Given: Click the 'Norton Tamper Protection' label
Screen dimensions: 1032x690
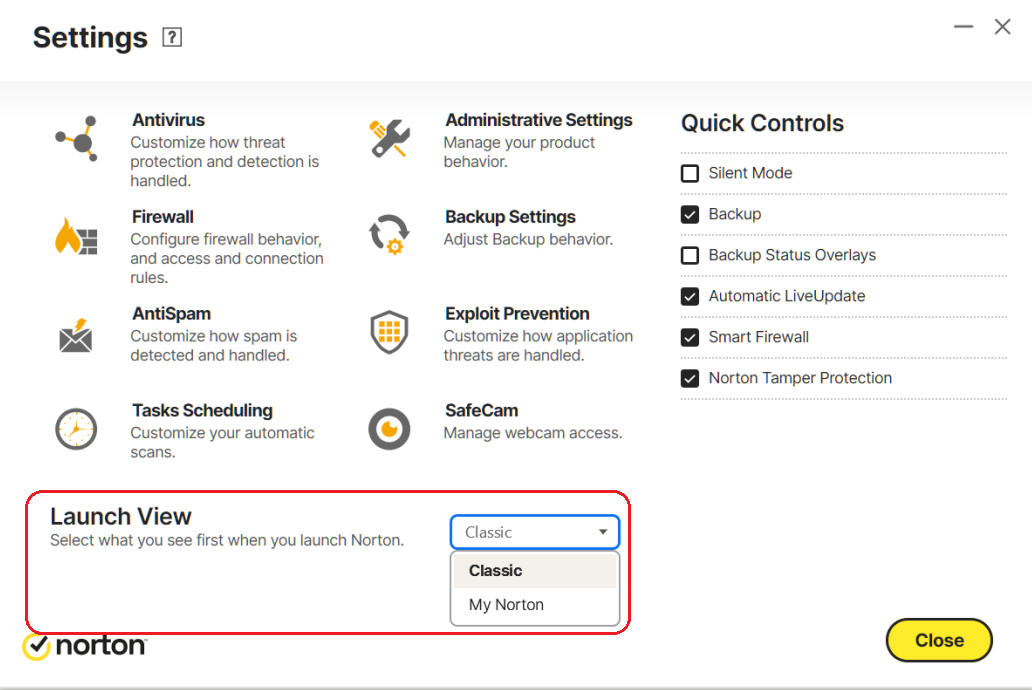Looking at the screenshot, I should click(x=800, y=378).
